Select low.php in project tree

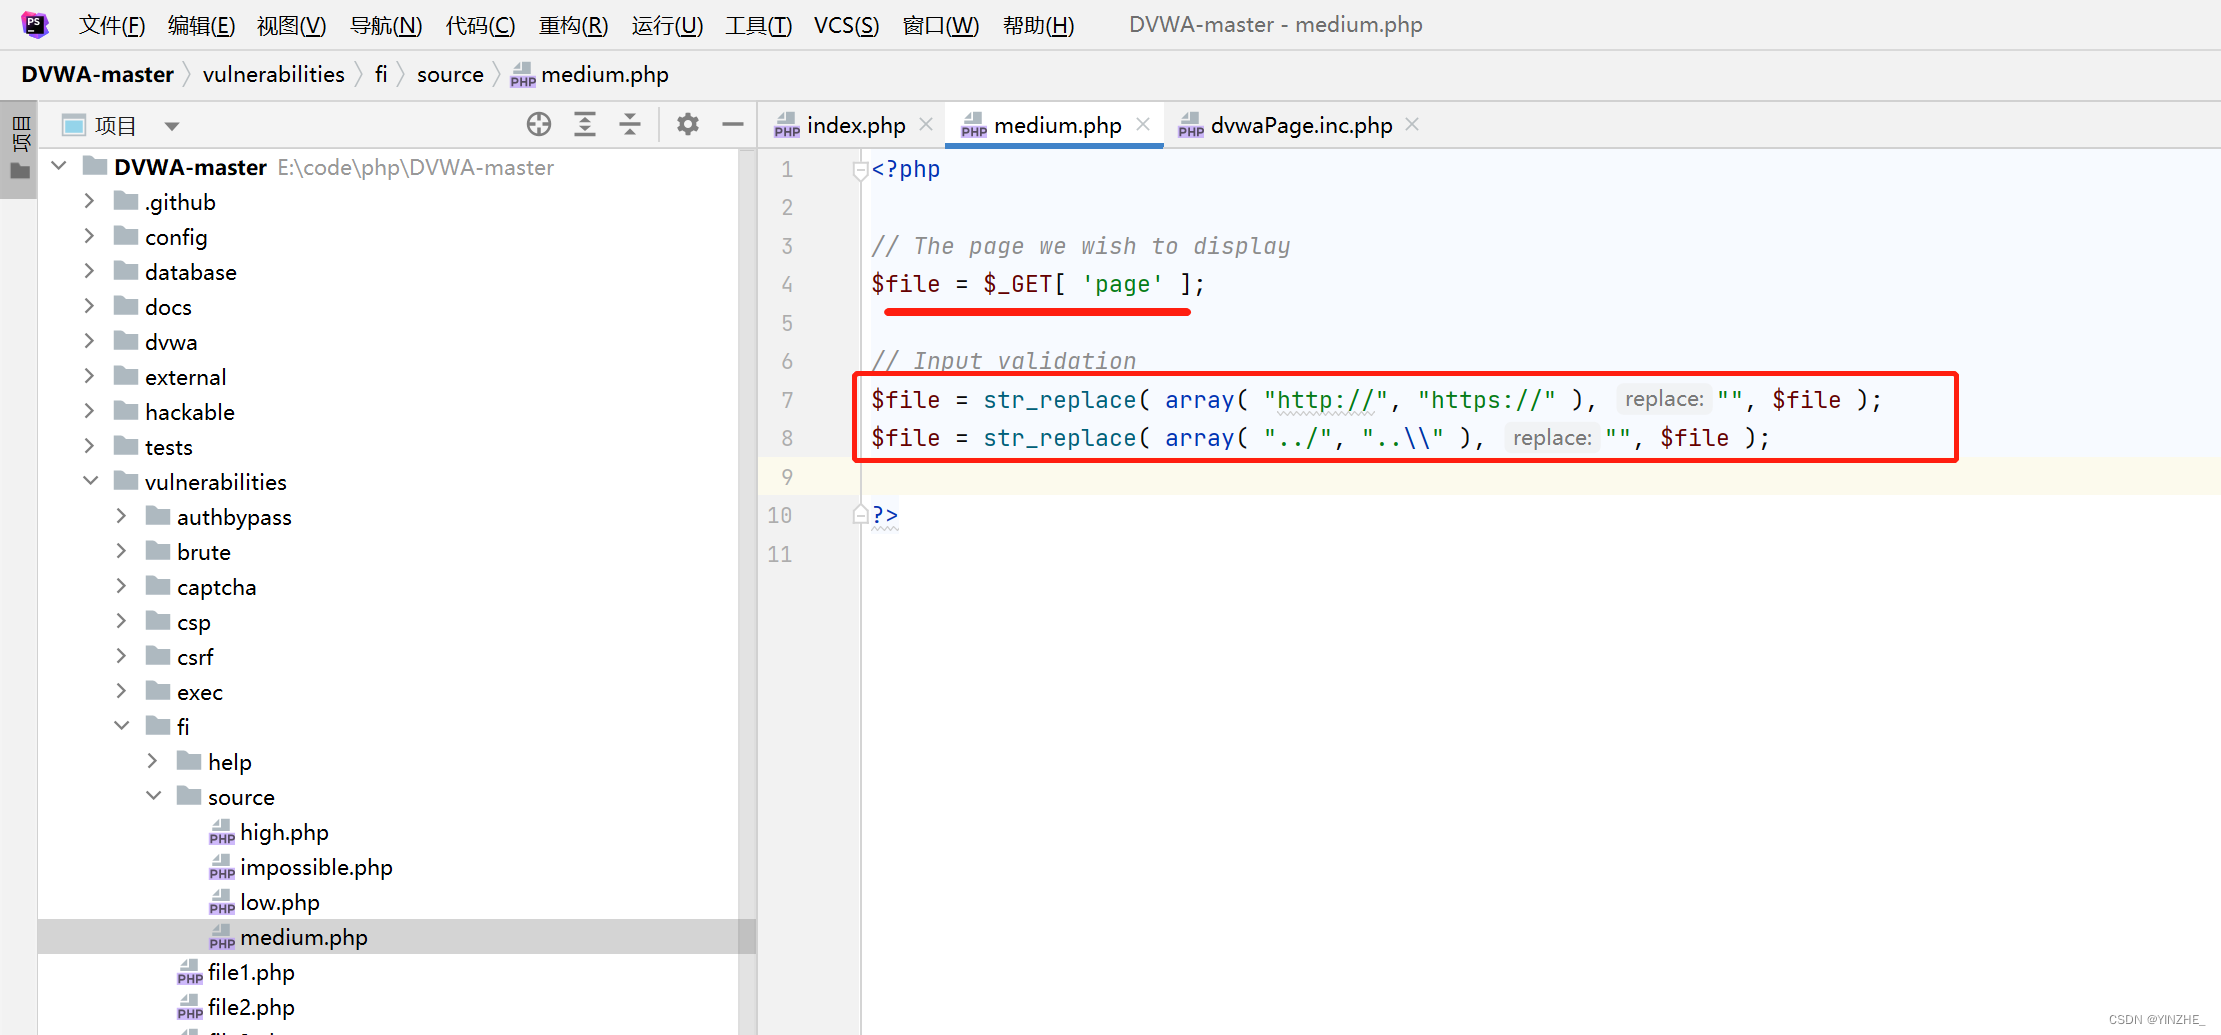point(280,902)
